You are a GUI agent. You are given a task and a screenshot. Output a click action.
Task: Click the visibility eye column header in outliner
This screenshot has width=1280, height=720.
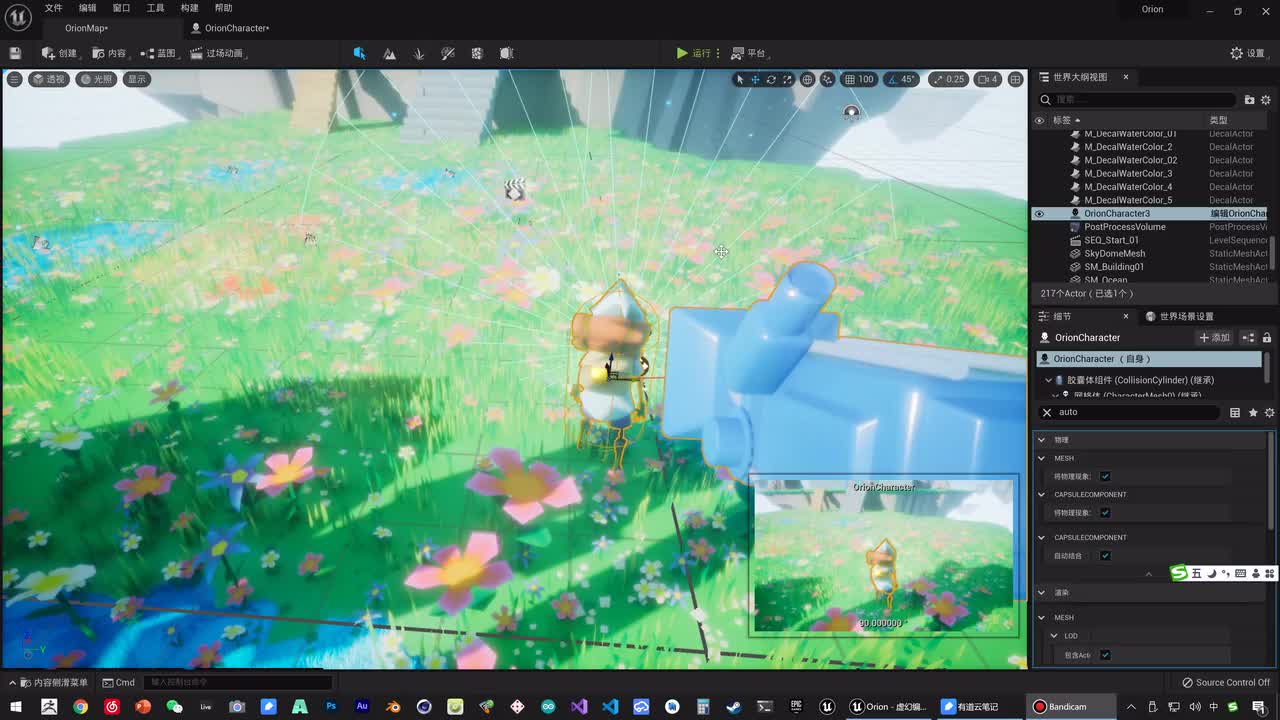point(1039,120)
